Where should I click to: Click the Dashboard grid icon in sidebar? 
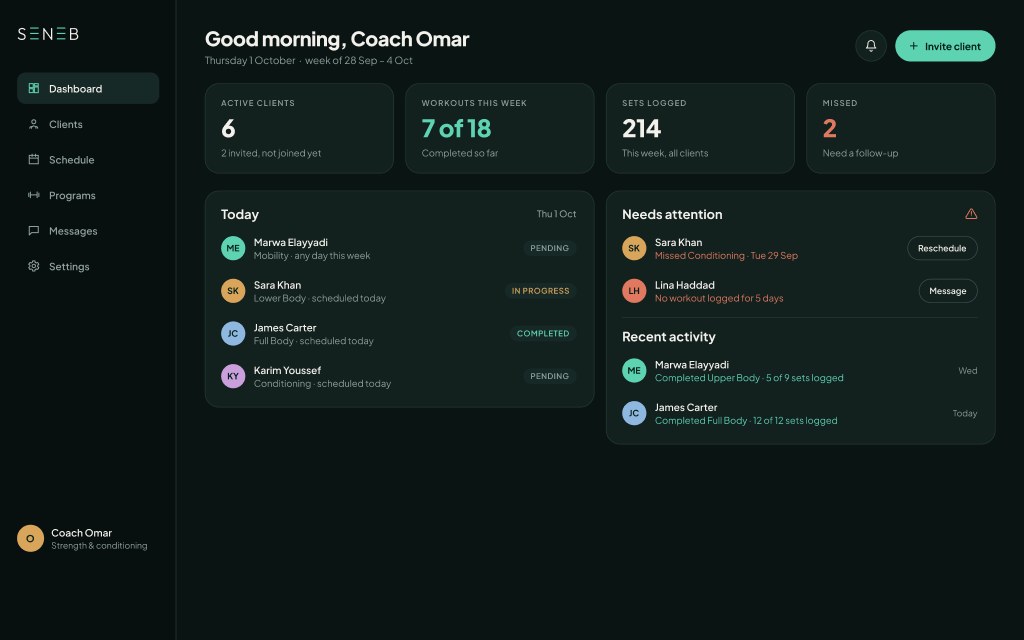[34, 88]
